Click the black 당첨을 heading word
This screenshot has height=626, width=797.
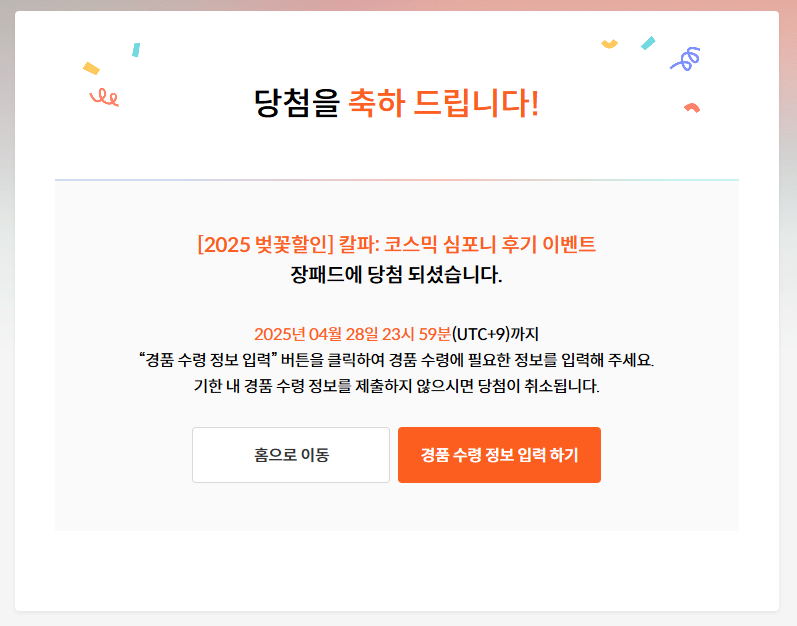tap(296, 103)
